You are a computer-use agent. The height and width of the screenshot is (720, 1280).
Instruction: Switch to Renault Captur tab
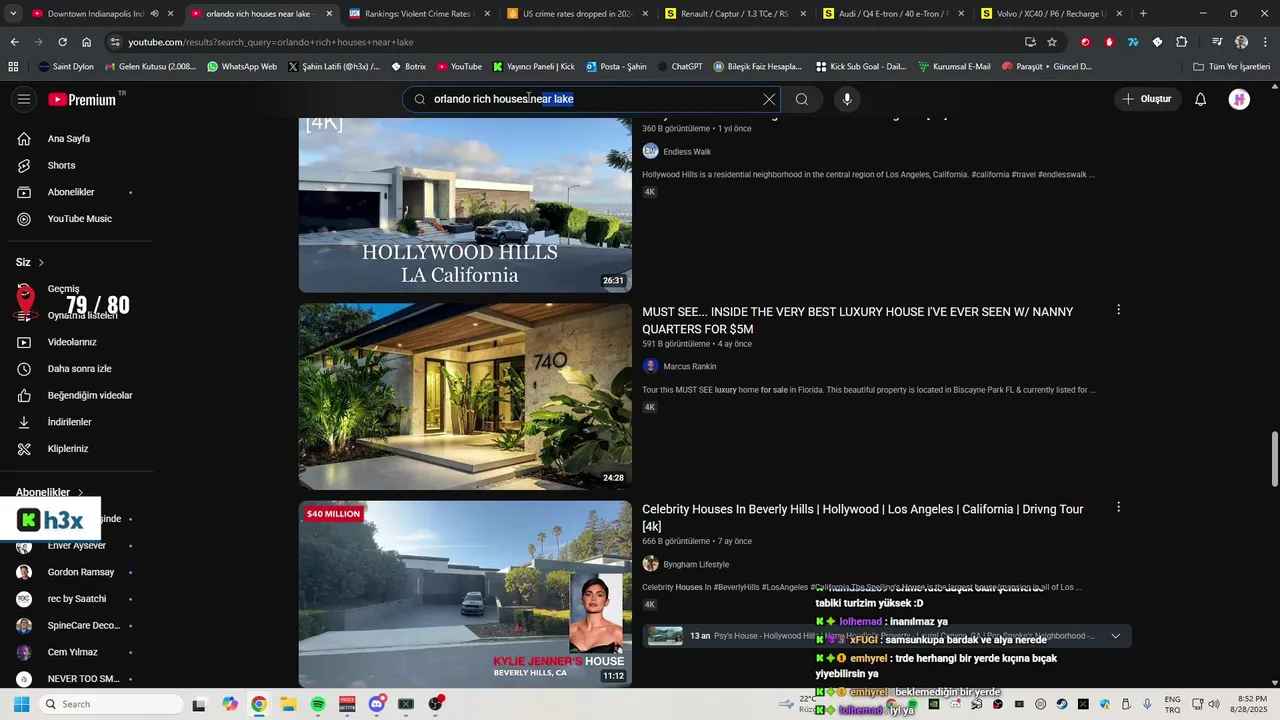[733, 14]
